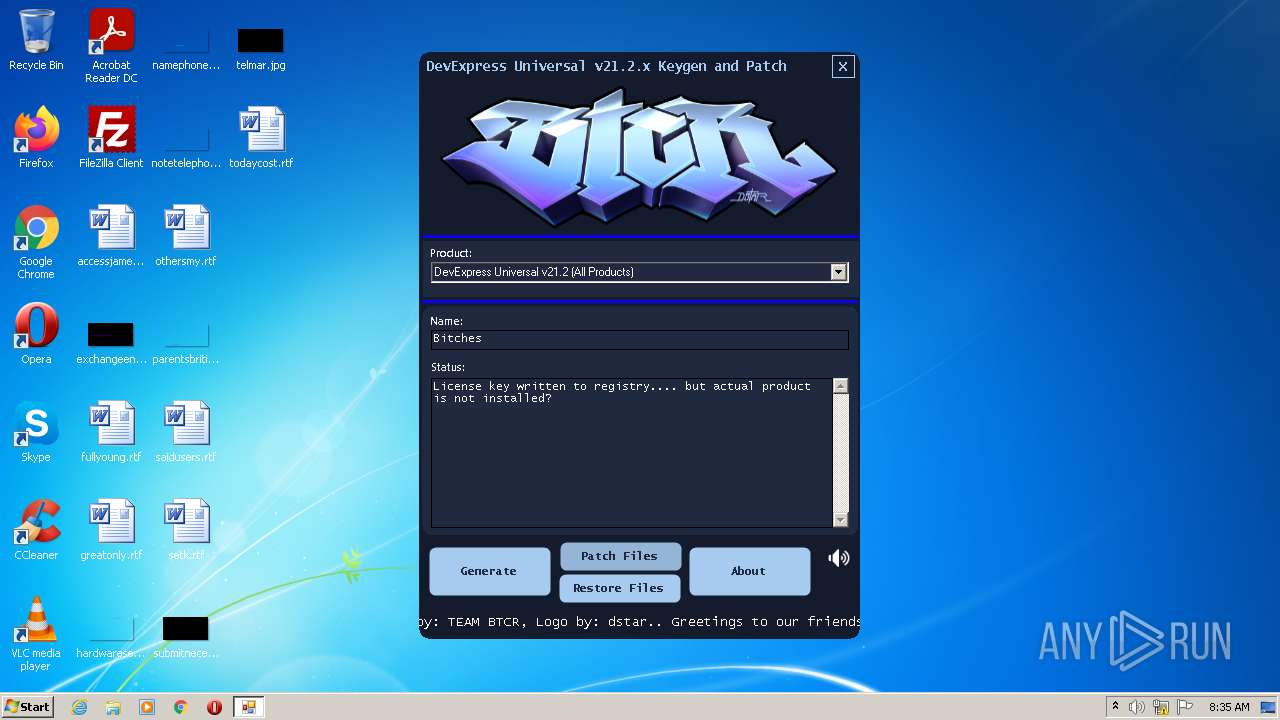Click the Status box scroll-down arrow
The width and height of the screenshot is (1280, 720).
pyautogui.click(x=840, y=520)
